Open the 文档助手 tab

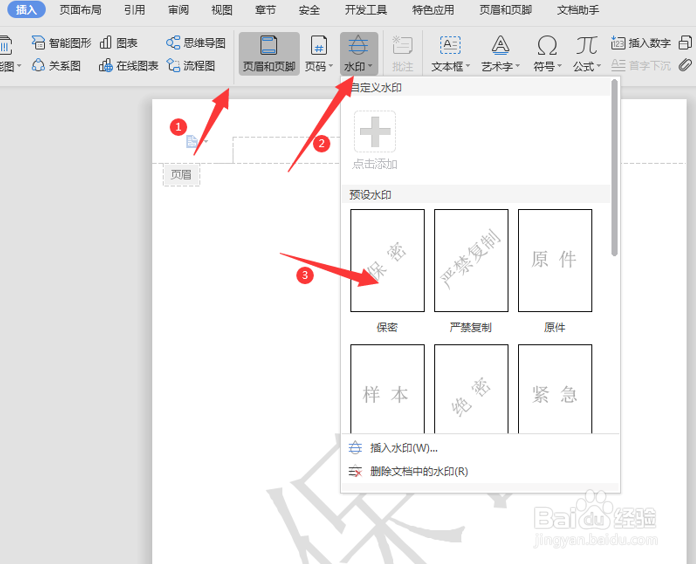pyautogui.click(x=578, y=10)
